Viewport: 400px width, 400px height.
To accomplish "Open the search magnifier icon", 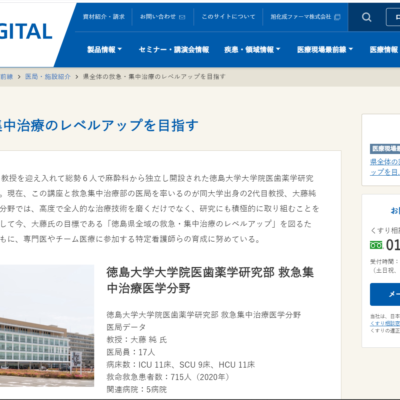I will [x=366, y=17].
